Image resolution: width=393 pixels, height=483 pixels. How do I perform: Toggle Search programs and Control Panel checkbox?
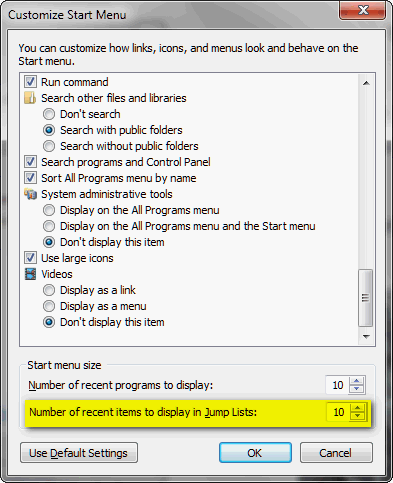pos(30,162)
